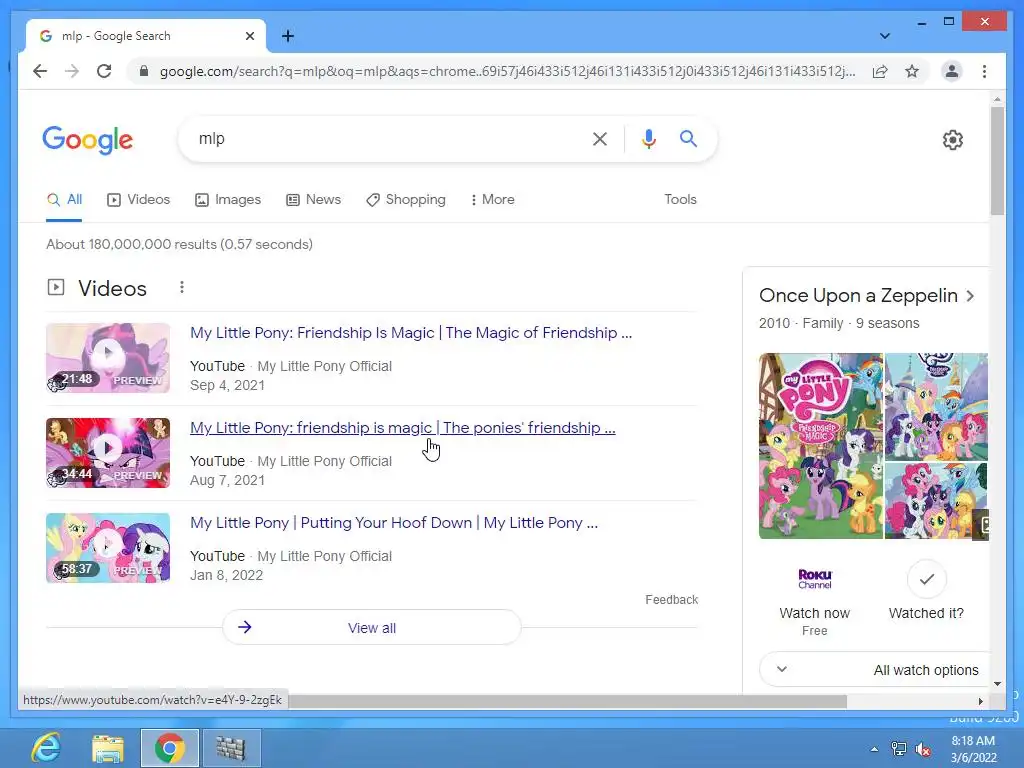
Task: Switch to the News search tab
Action: (x=313, y=200)
